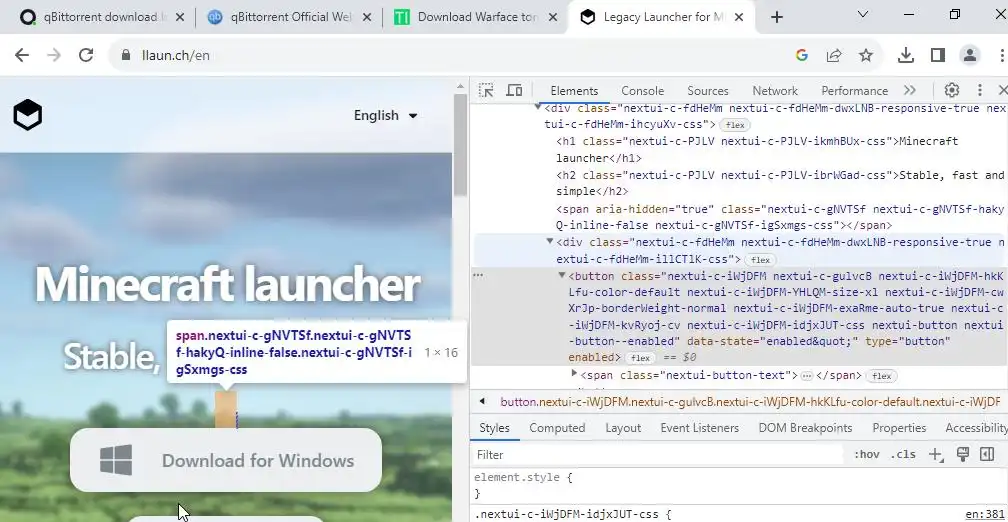The height and width of the screenshot is (522, 1008).
Task: Select the Properties pane tab
Action: (x=899, y=428)
